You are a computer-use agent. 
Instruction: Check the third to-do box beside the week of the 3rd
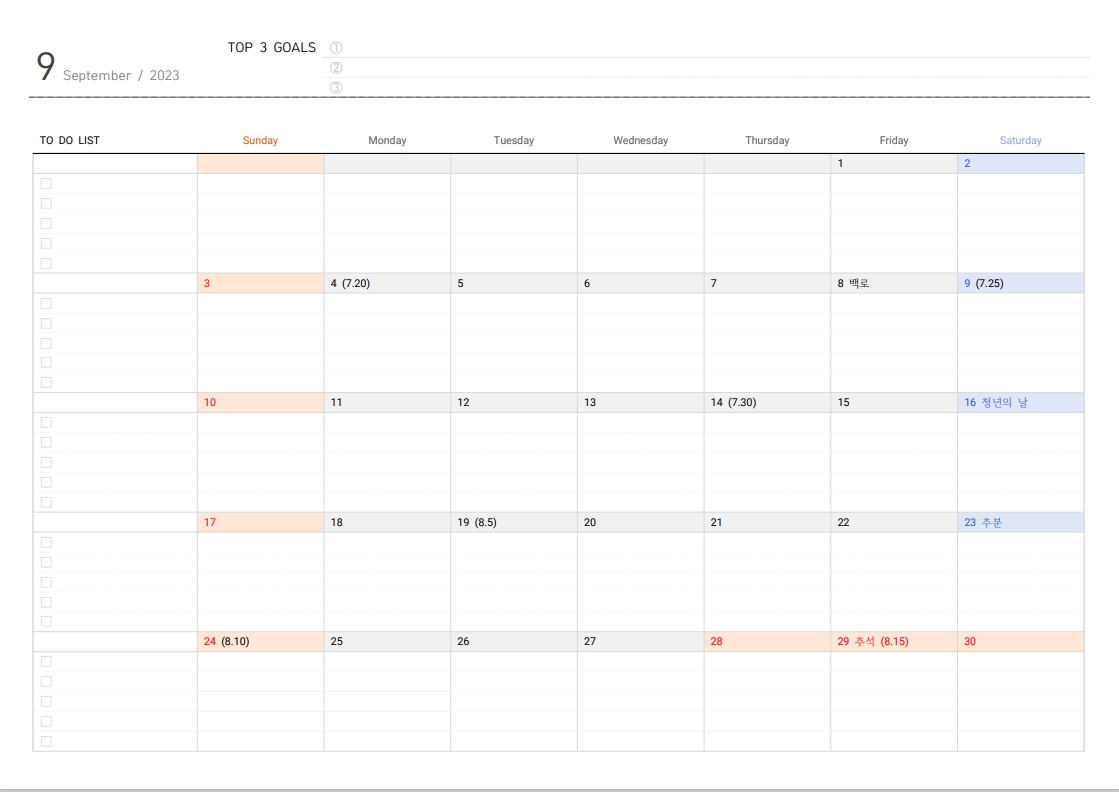click(x=46, y=343)
